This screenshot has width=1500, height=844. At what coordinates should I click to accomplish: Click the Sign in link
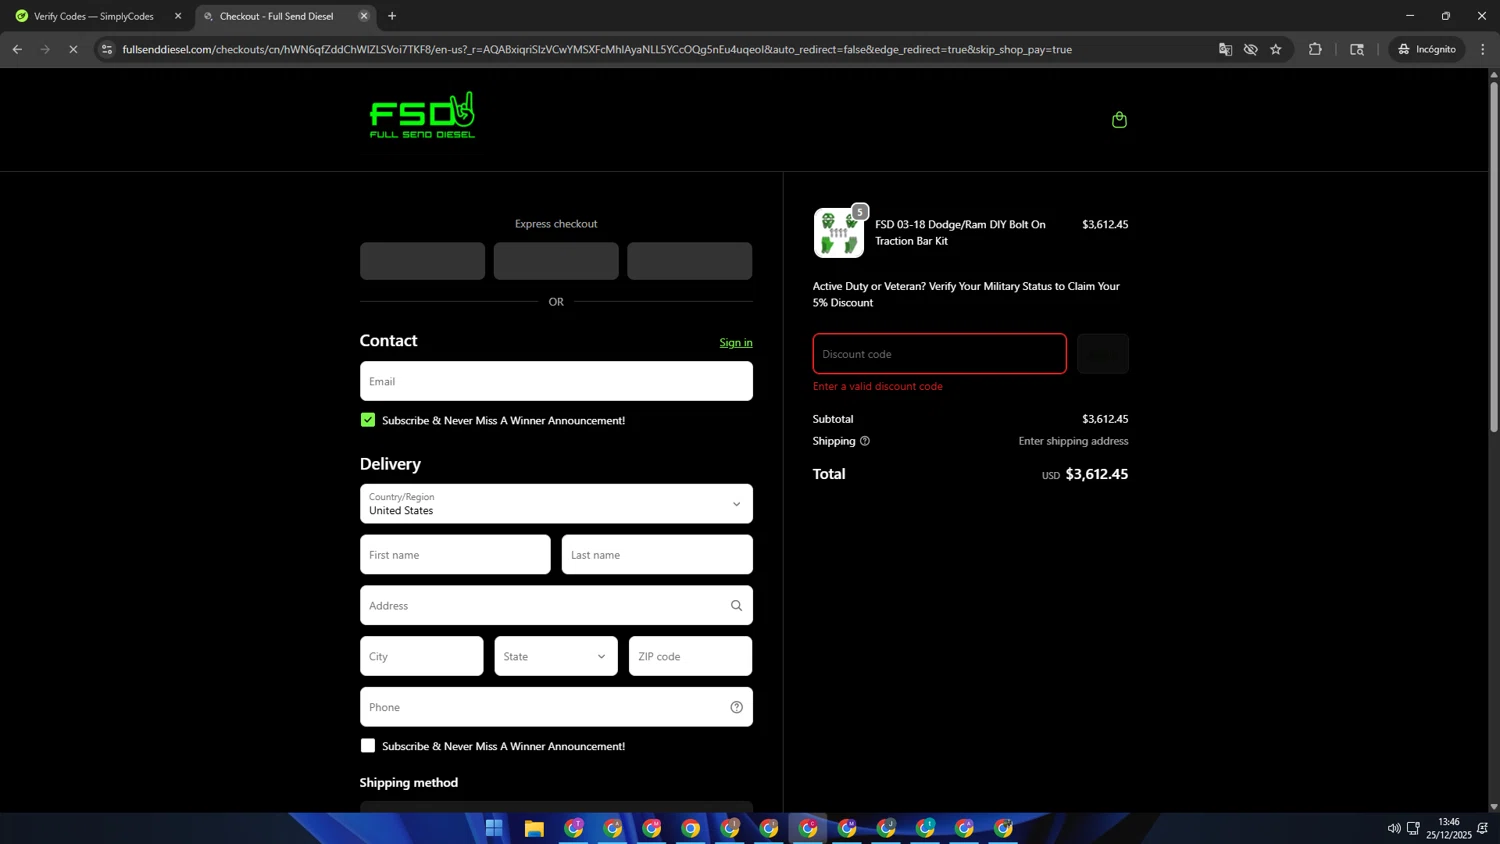click(x=736, y=343)
